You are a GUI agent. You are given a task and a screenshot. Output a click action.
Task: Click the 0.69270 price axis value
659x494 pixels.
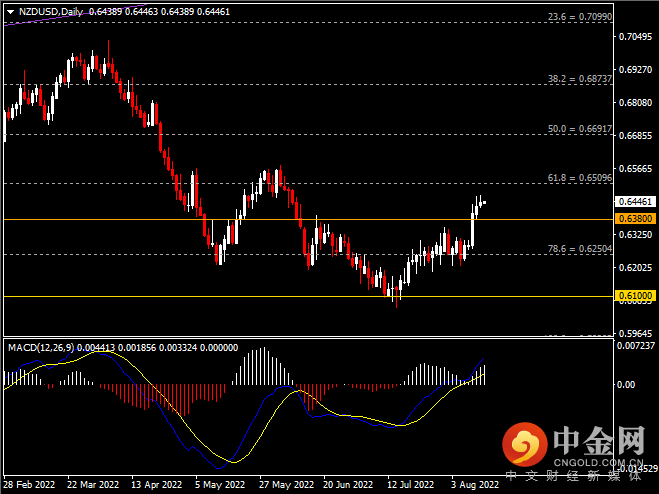[x=635, y=70]
